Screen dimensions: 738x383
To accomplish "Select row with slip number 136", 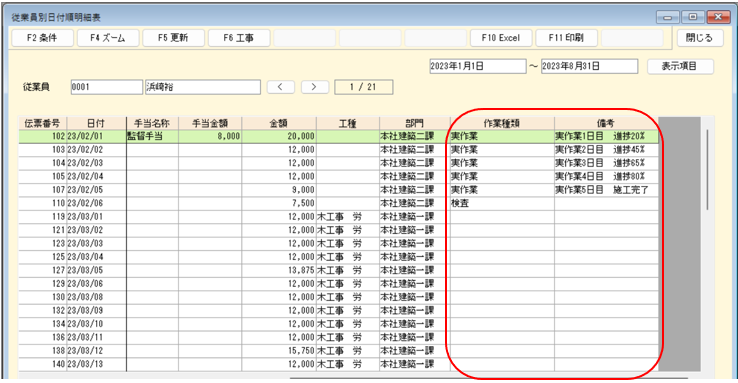I will pyautogui.click(x=338, y=337).
